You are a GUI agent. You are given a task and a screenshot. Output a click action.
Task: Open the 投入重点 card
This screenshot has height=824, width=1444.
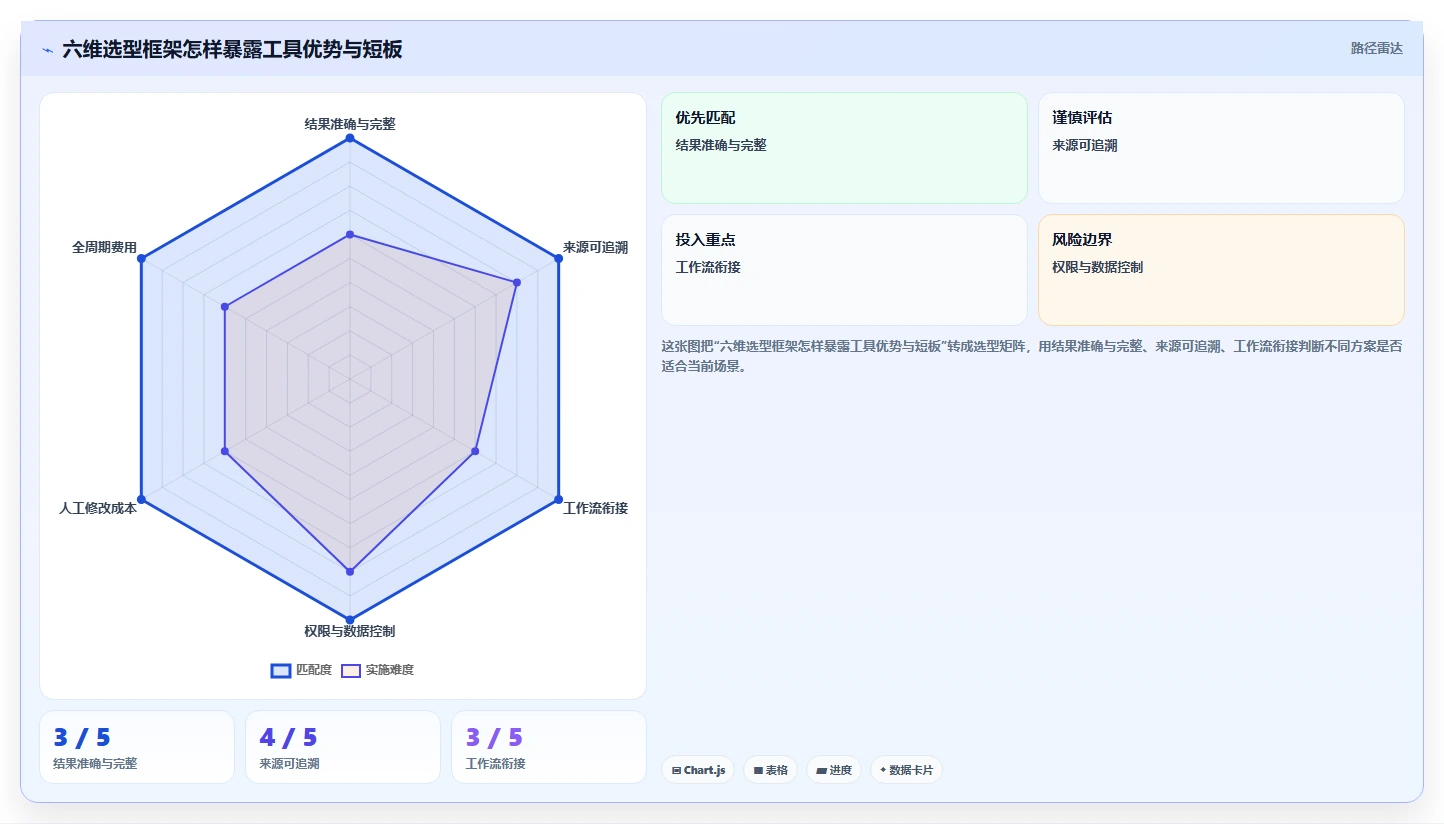(x=844, y=270)
